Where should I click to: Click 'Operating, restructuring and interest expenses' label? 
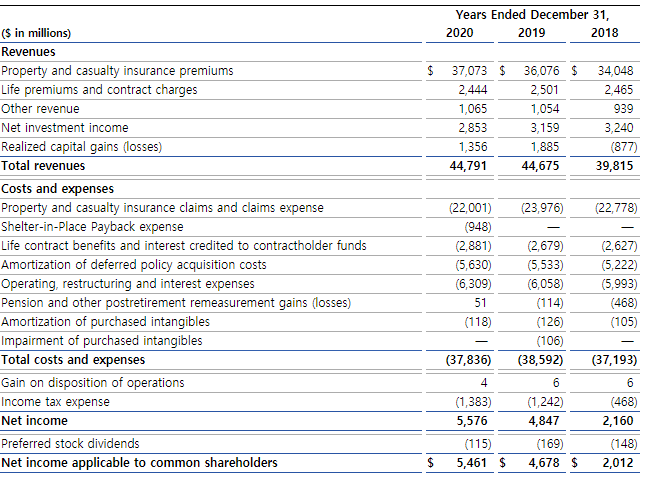click(128, 283)
